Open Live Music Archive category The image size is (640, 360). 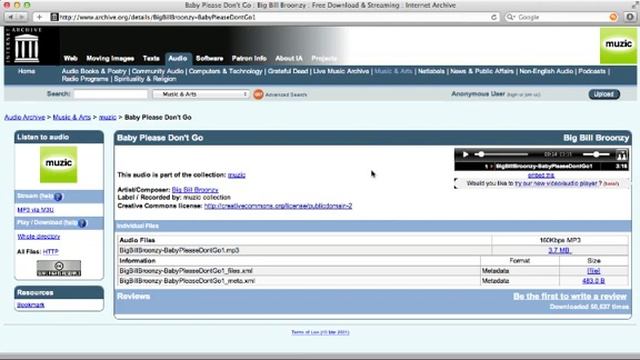[x=341, y=71]
